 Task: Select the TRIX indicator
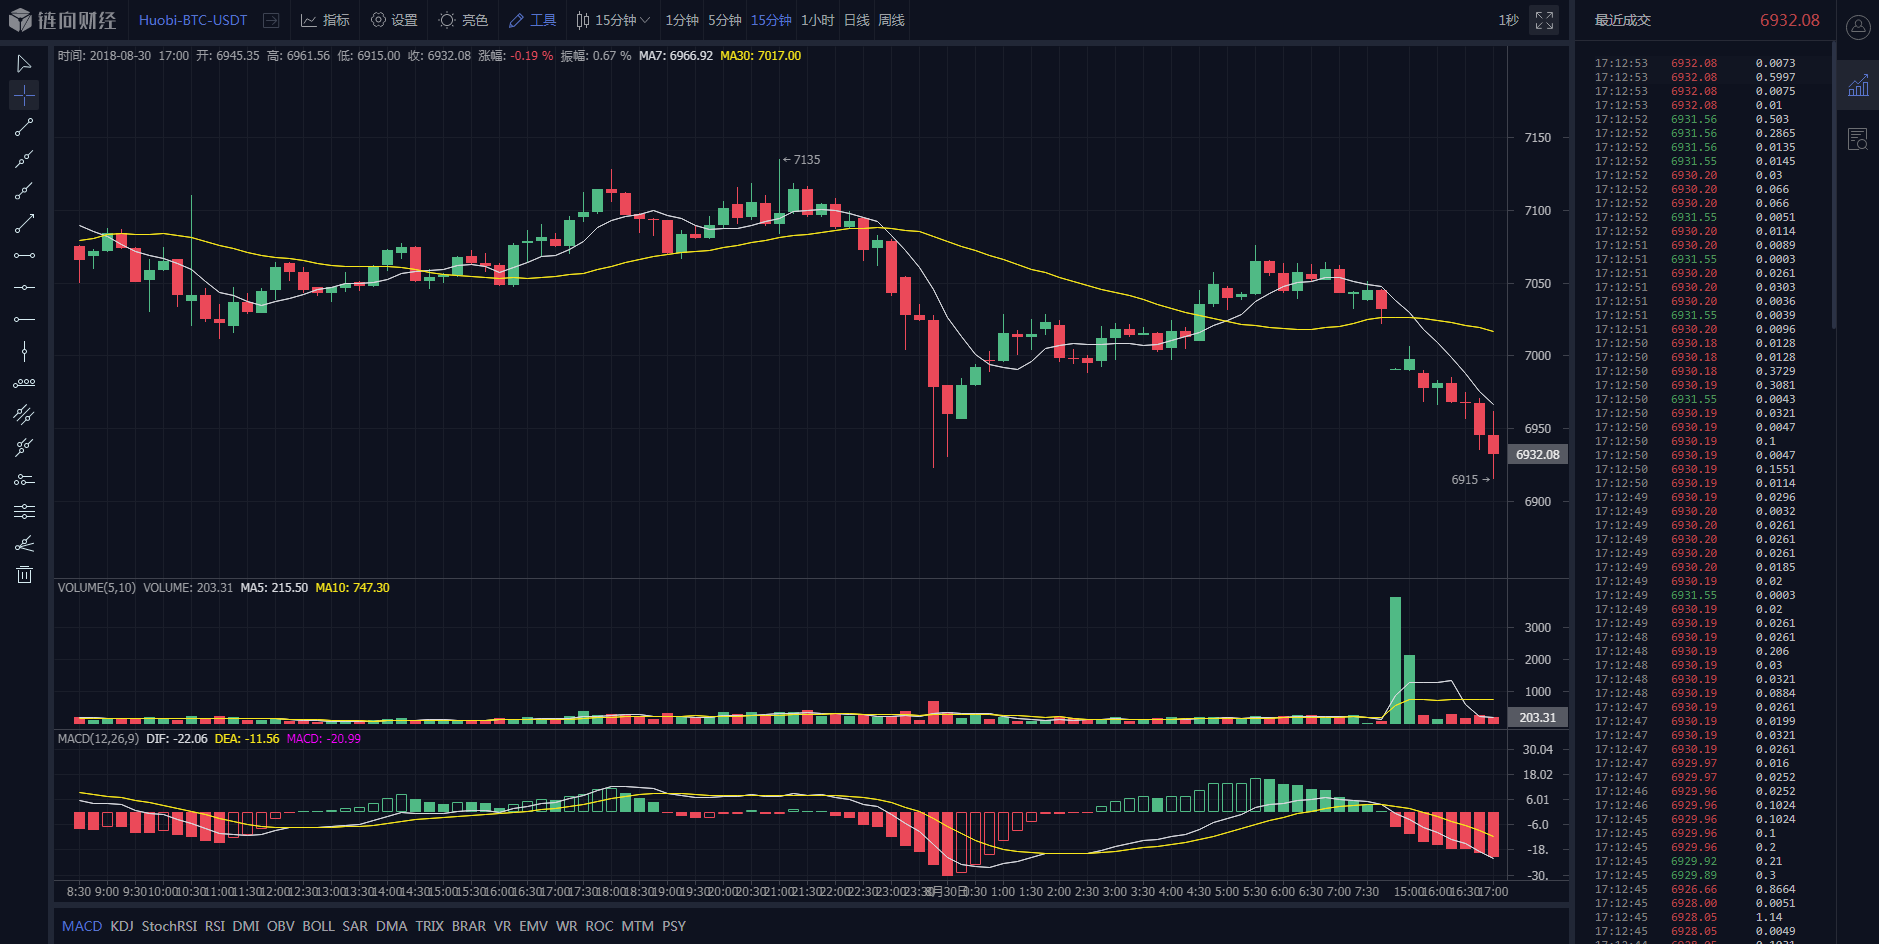pyautogui.click(x=430, y=926)
